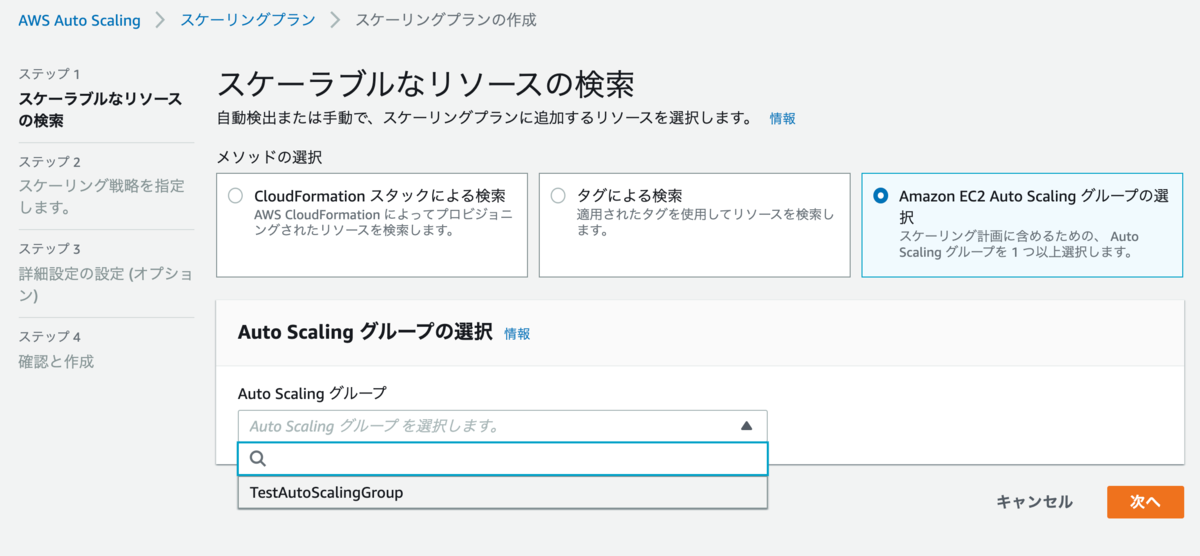Click the 情報 link beside the page description
The image size is (1200, 556).
[x=783, y=118]
